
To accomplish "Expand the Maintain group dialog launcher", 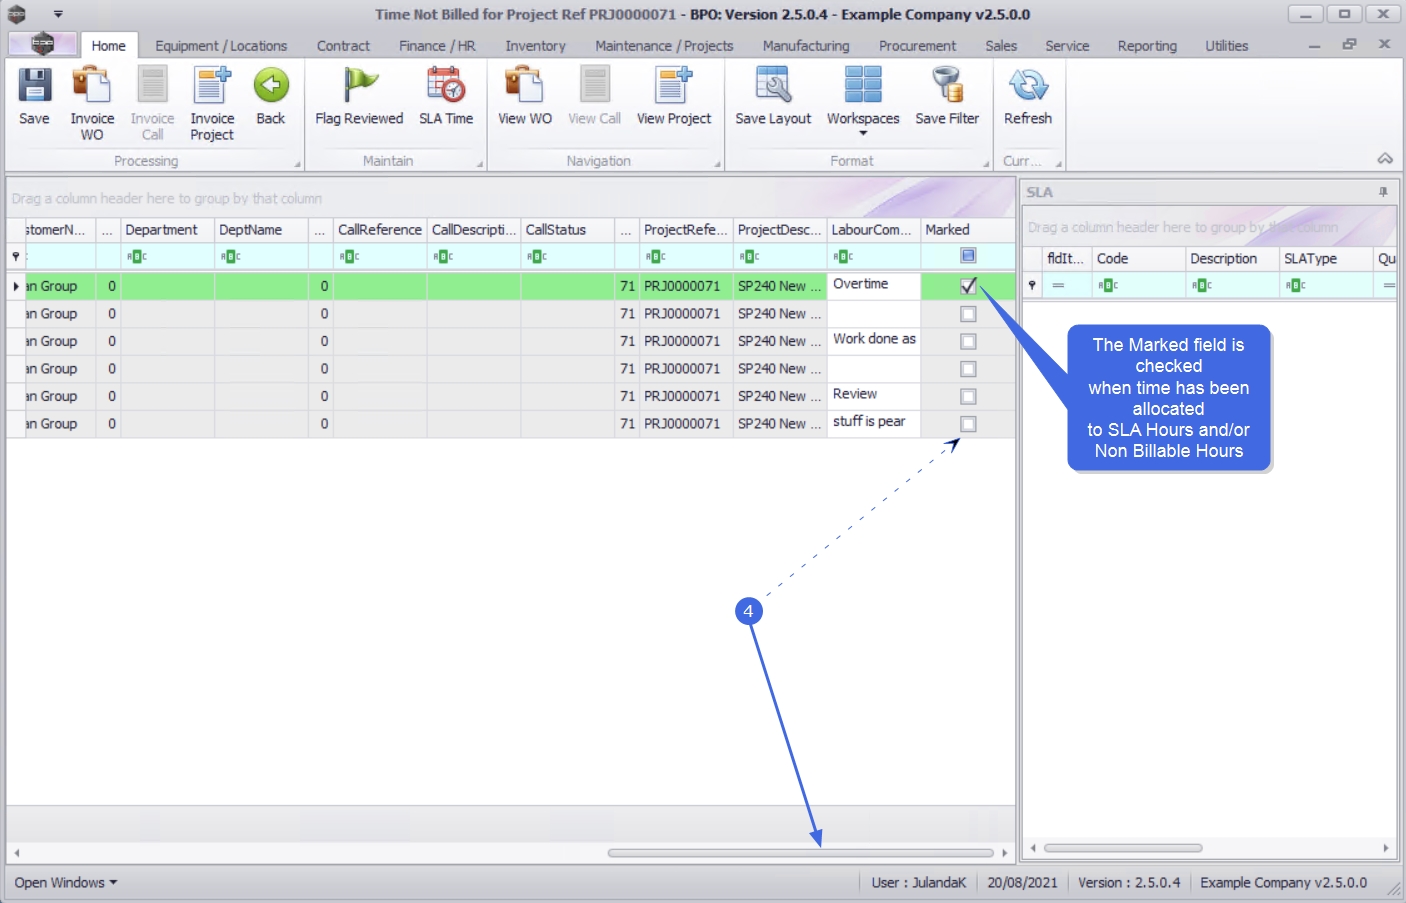I will click(x=479, y=164).
